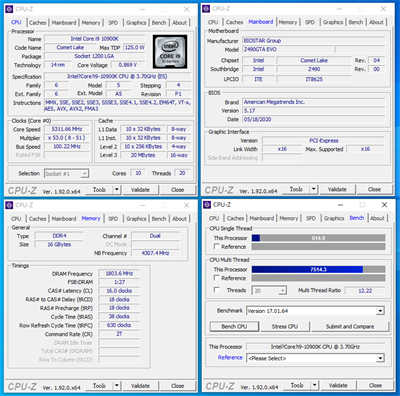Tick the Reference checkbox under CPU Multi Thread
Screen dimensions: 400x396
216,278
